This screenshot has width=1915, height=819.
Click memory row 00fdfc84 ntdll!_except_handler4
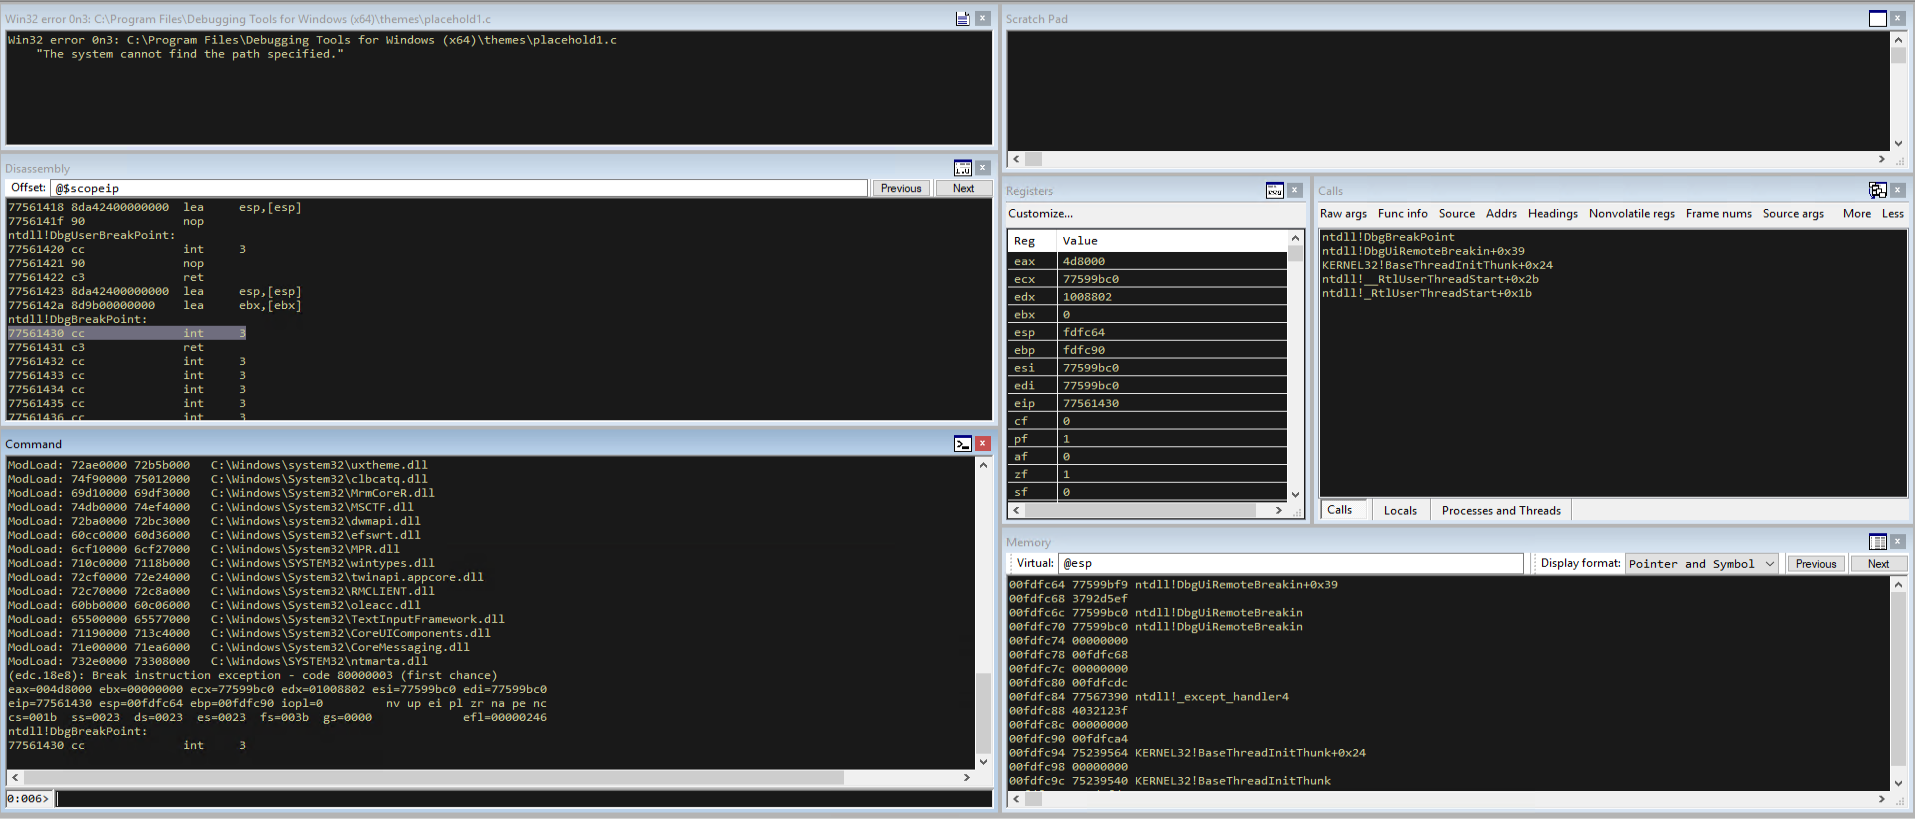(1149, 697)
